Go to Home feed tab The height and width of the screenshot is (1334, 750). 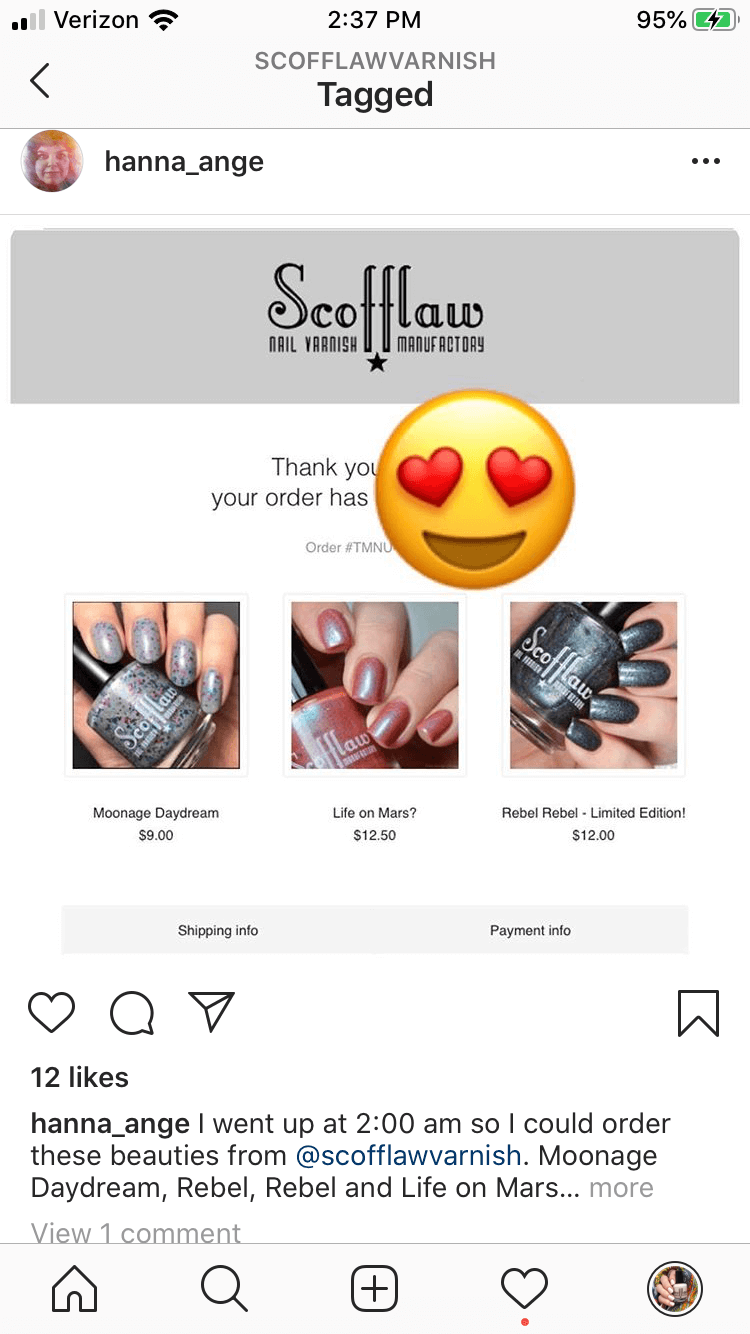(x=75, y=1288)
